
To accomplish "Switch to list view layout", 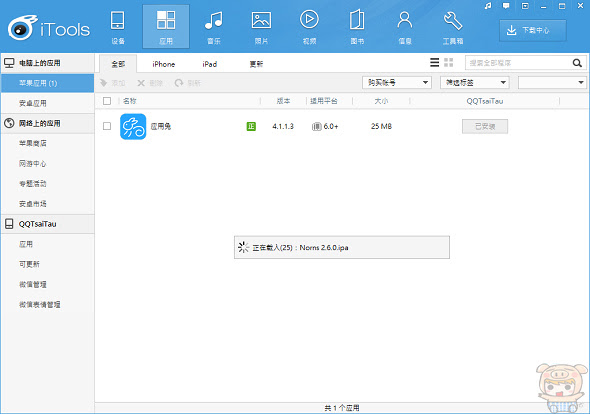I will coord(435,62).
